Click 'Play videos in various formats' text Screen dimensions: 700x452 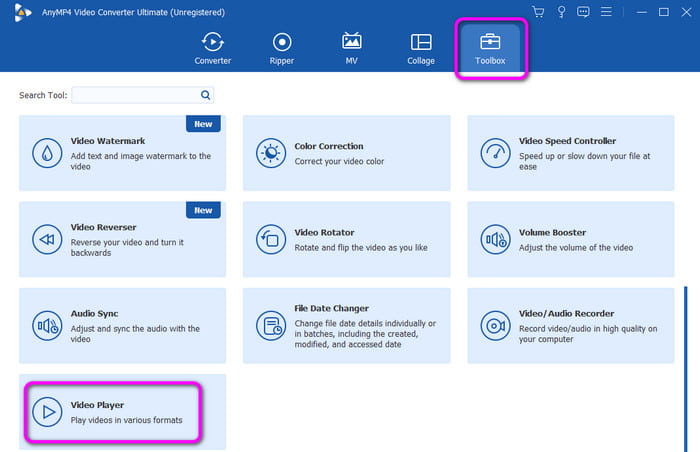pyautogui.click(x=126, y=420)
